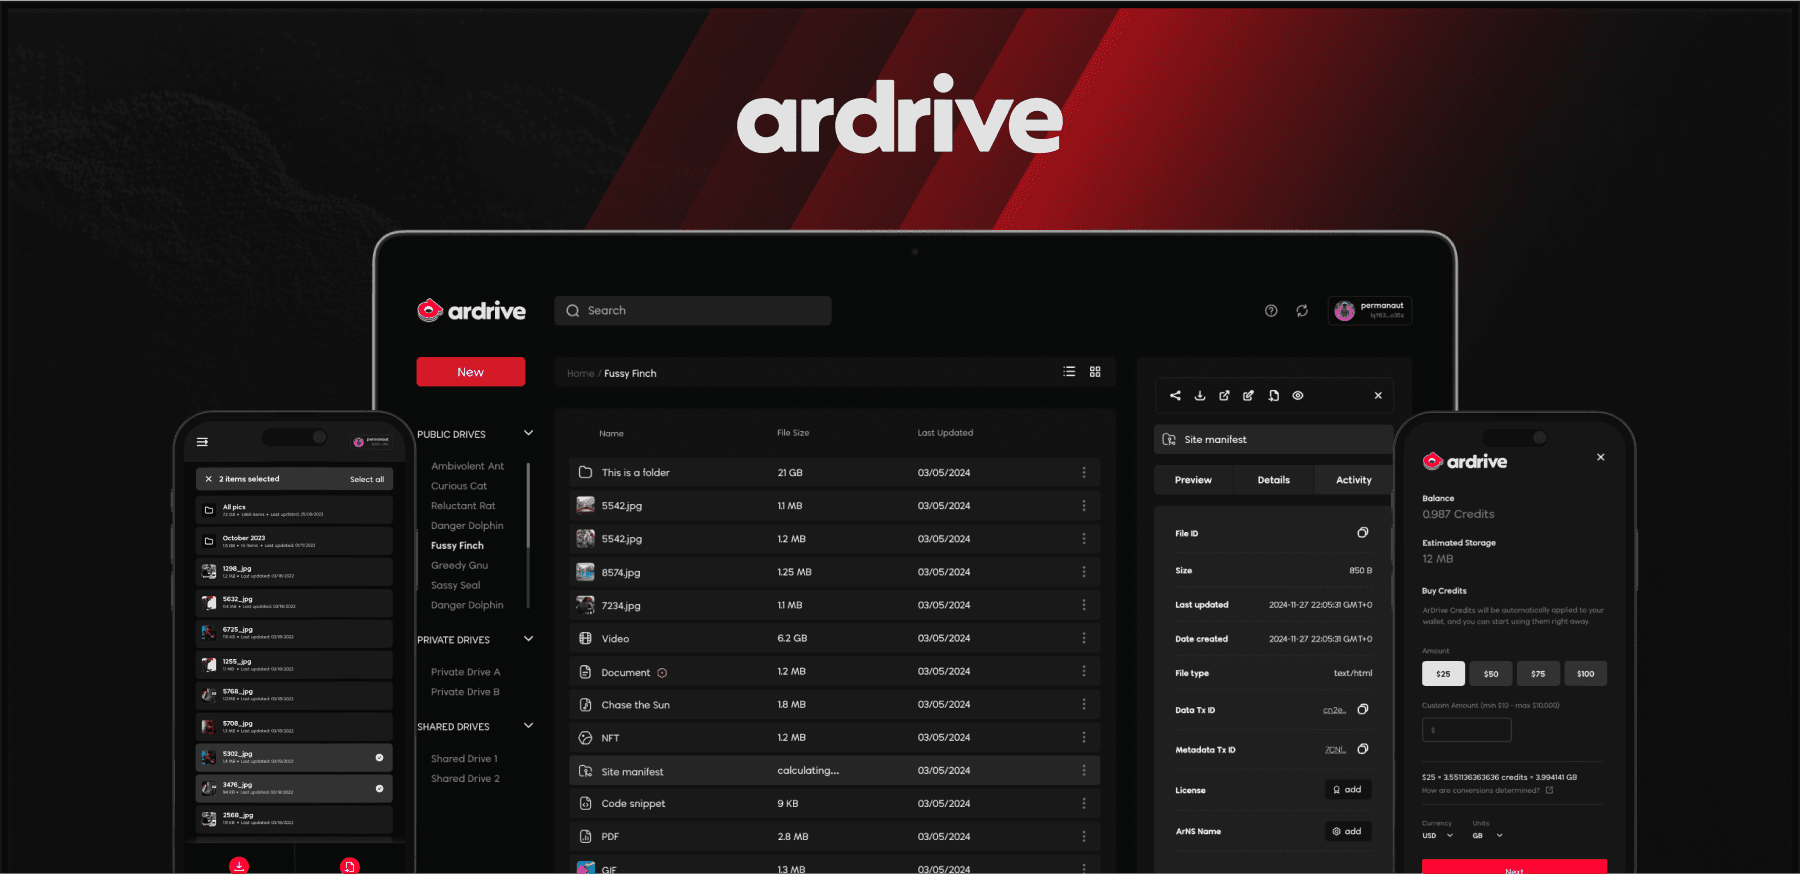The width and height of the screenshot is (1800, 874).
Task: Open the hamburger menu on left phone
Action: point(202,441)
